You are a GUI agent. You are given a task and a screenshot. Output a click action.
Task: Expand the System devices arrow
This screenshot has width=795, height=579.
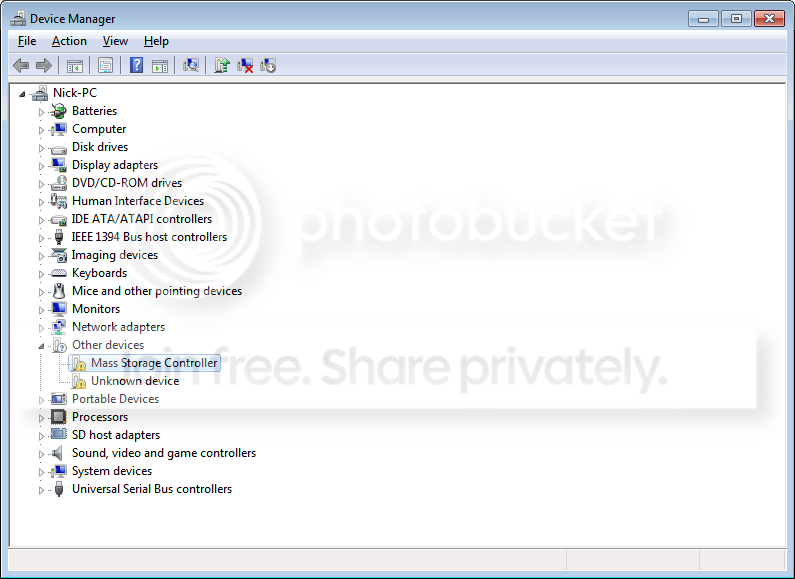click(41, 472)
